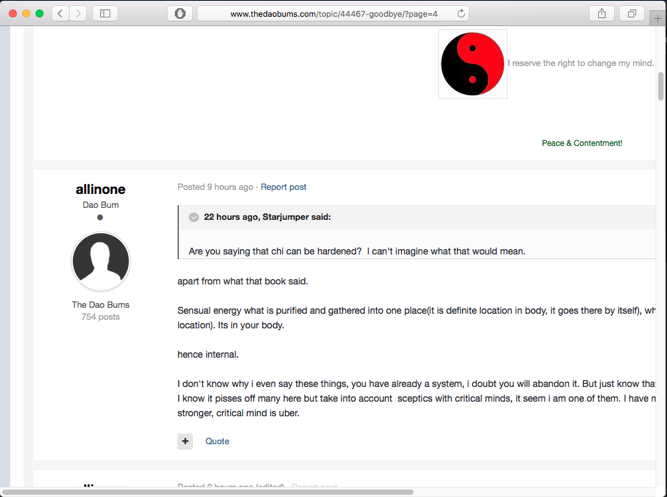Image resolution: width=667 pixels, height=497 pixels.
Task: Click 'The Dao Bums' group label
Action: tap(100, 305)
